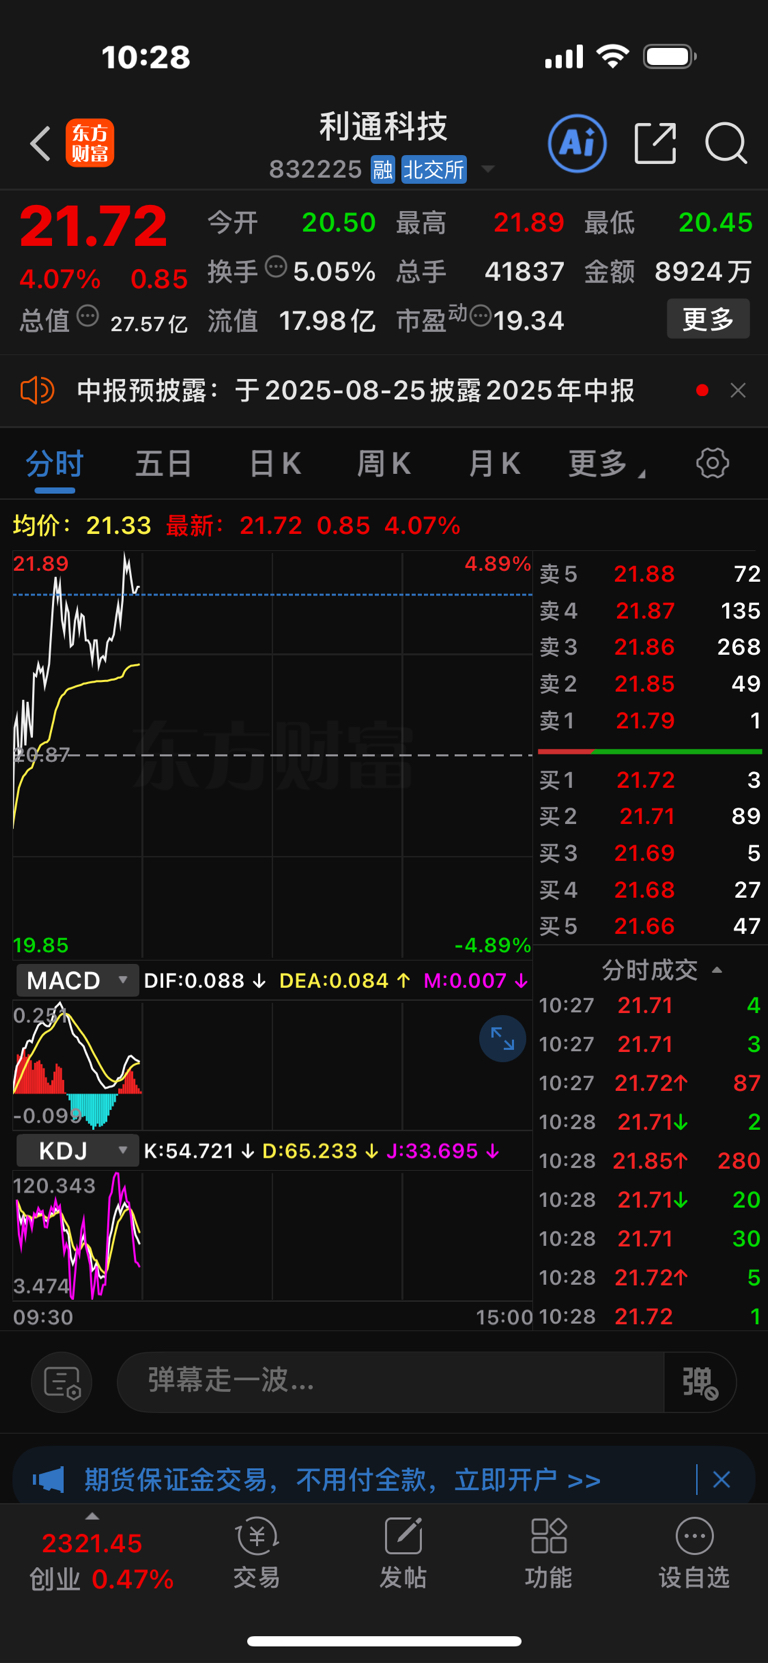Screen dimensions: 768x1663
Task: Open the 中报预披露 announcement text
Action: click(x=356, y=390)
